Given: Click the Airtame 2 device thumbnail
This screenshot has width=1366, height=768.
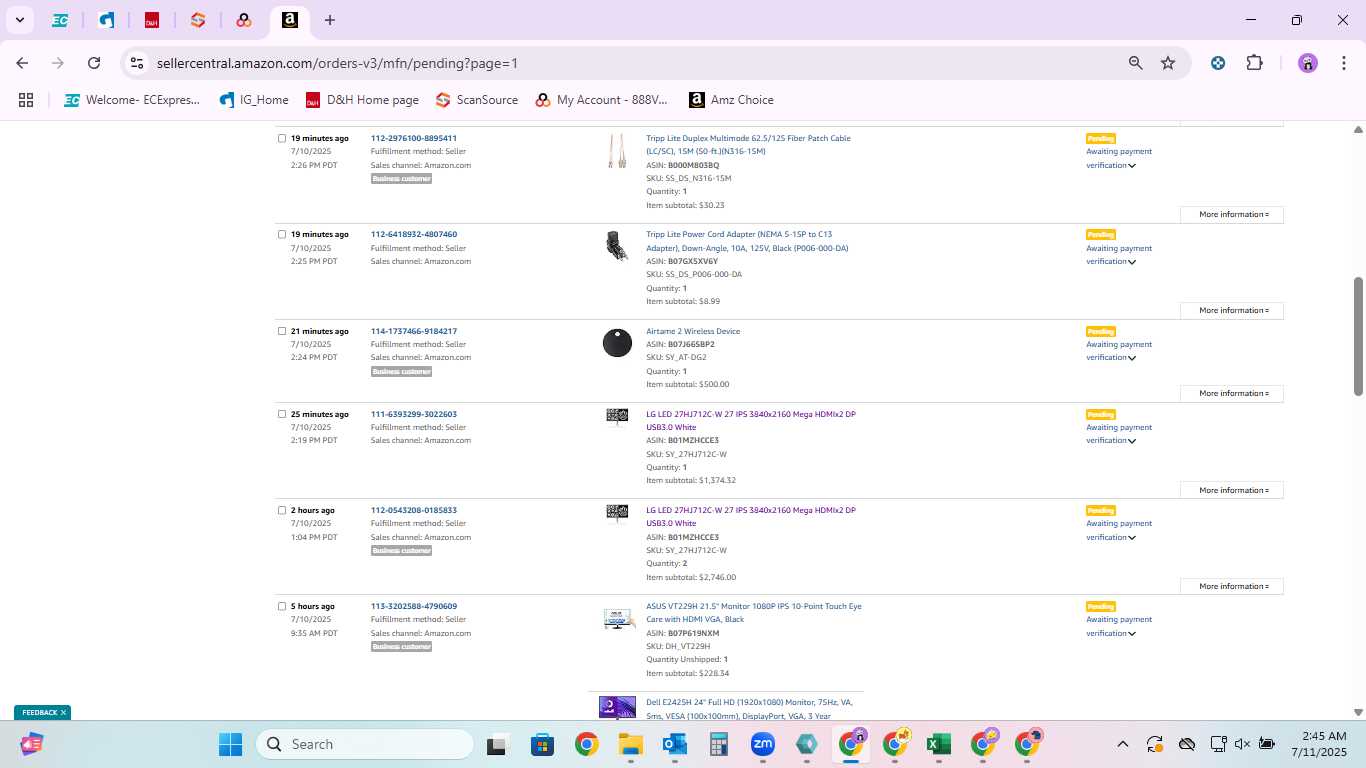Looking at the screenshot, I should coord(617,343).
